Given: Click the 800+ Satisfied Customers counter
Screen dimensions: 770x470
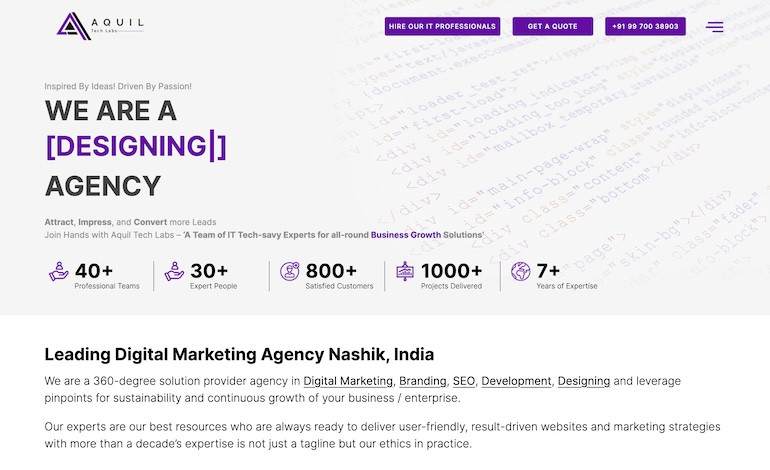Looking at the screenshot, I should (x=339, y=276).
